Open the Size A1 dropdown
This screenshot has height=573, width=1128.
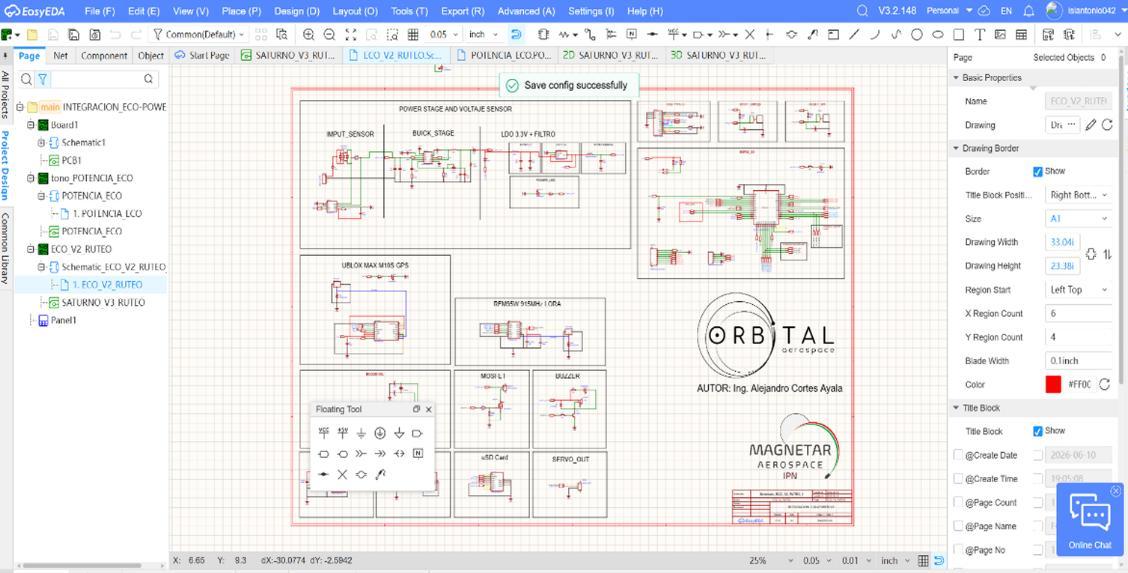click(x=1079, y=219)
